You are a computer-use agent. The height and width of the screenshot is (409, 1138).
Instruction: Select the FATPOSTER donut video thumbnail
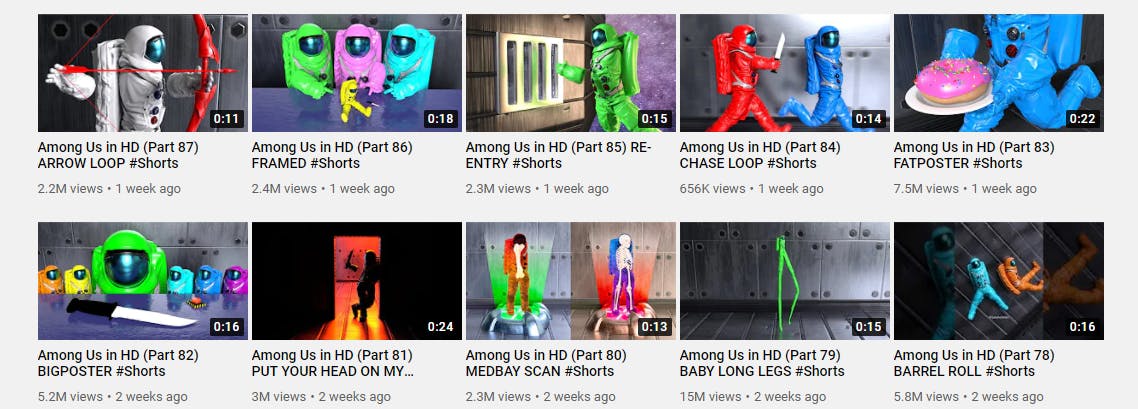(999, 73)
